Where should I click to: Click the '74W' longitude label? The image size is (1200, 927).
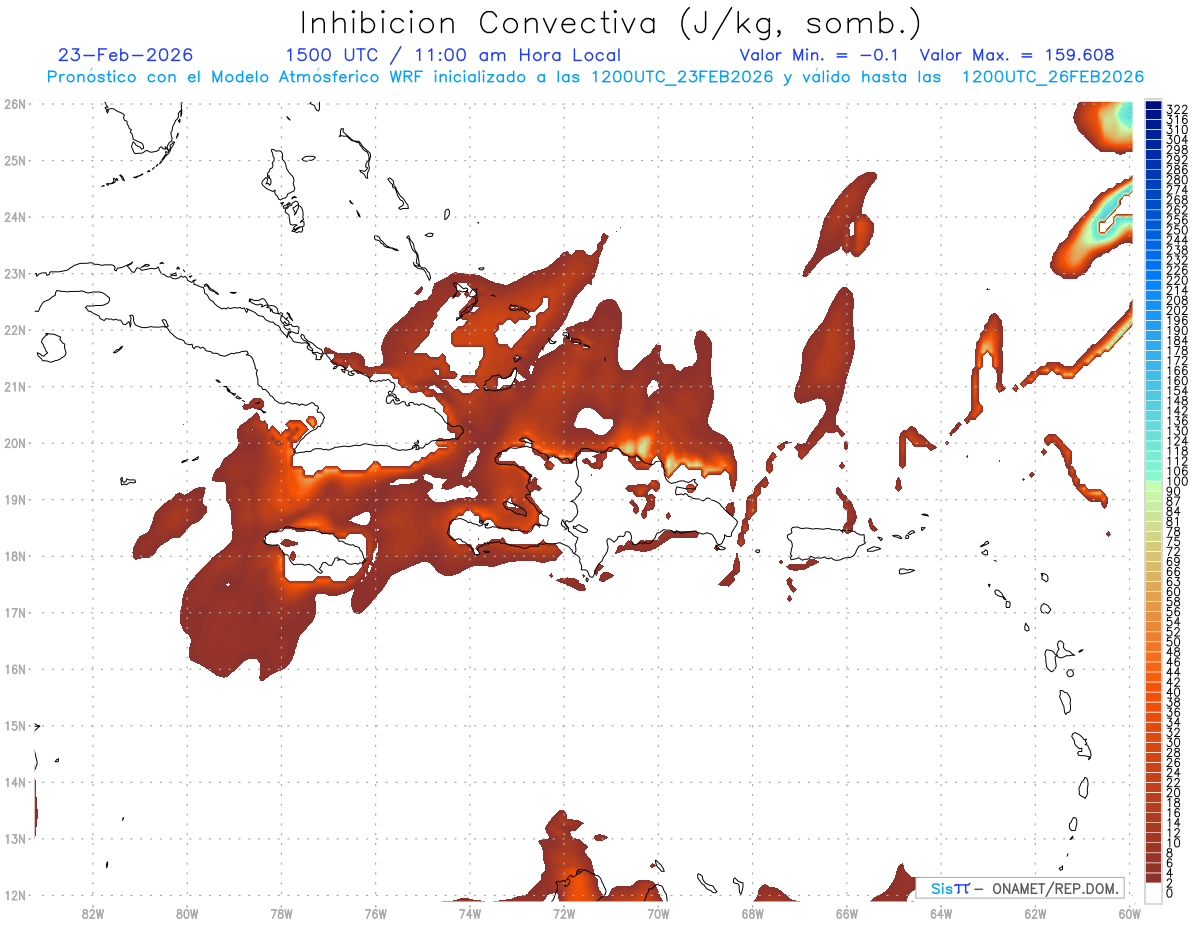pyautogui.click(x=470, y=913)
